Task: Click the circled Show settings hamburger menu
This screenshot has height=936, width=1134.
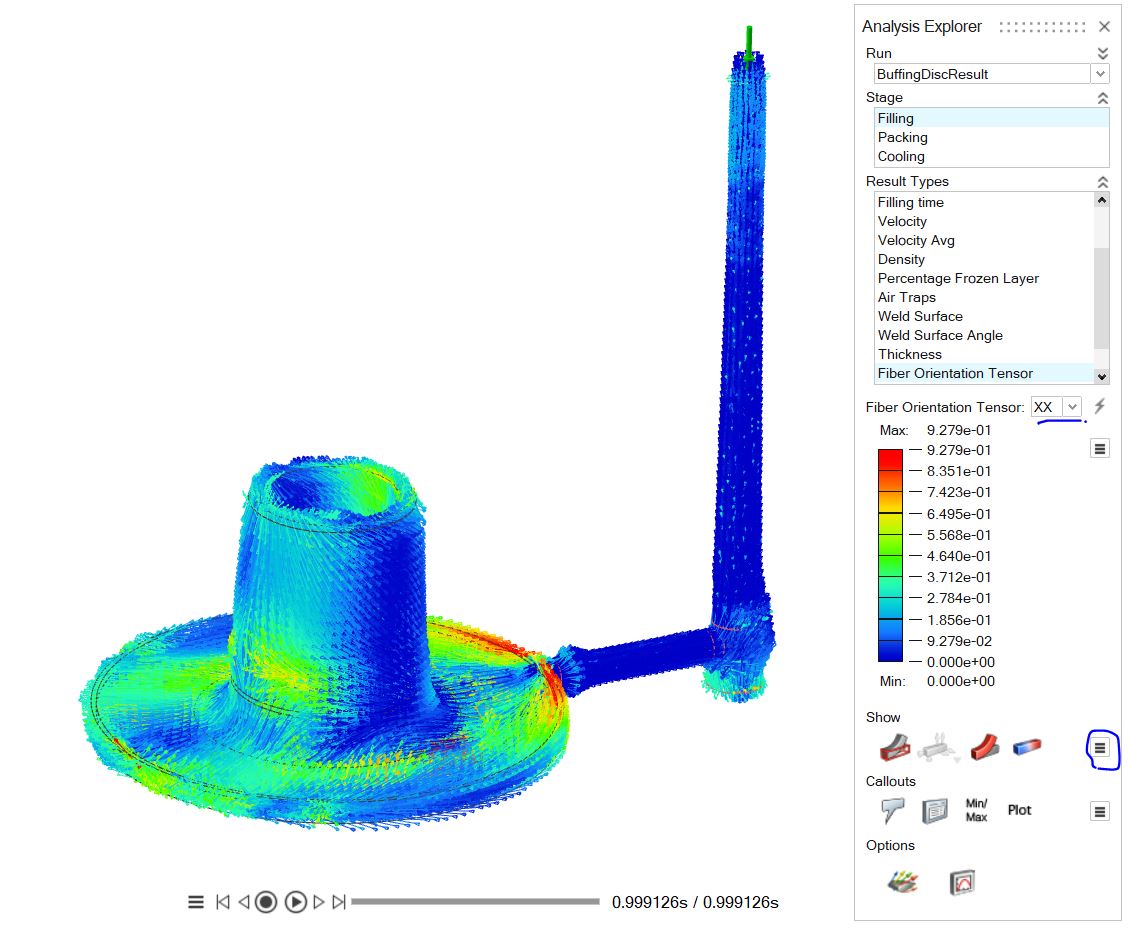Action: 1100,748
